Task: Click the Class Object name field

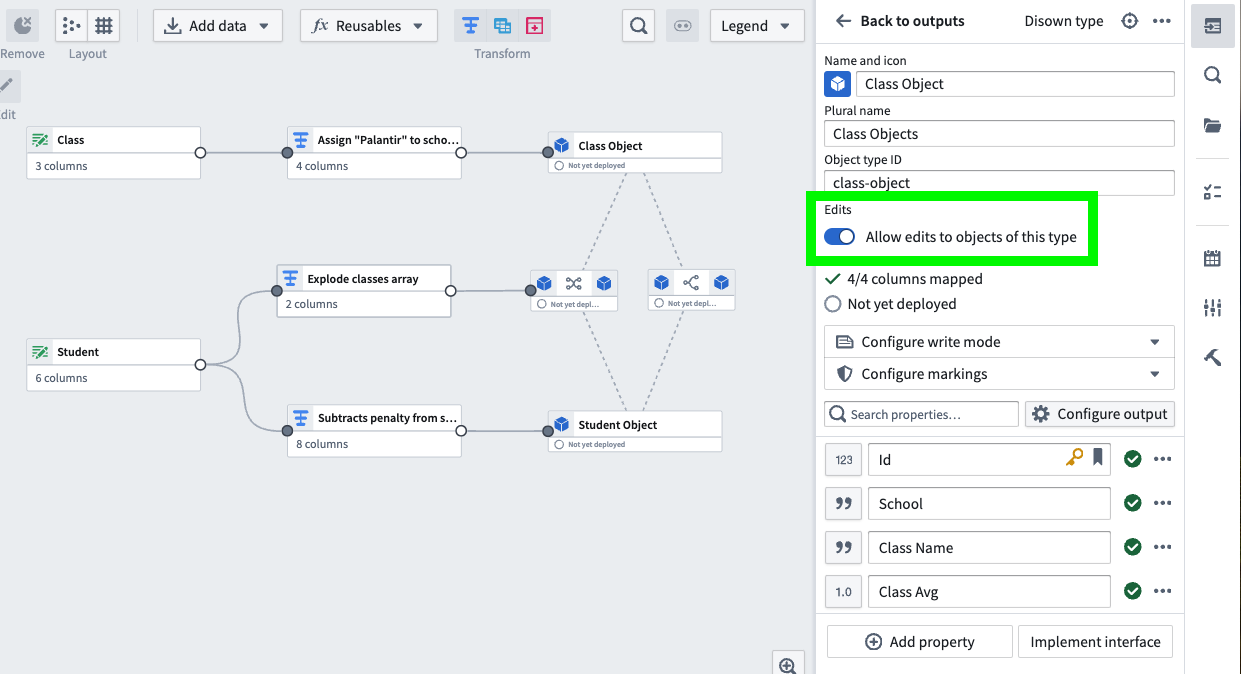Action: [1015, 84]
